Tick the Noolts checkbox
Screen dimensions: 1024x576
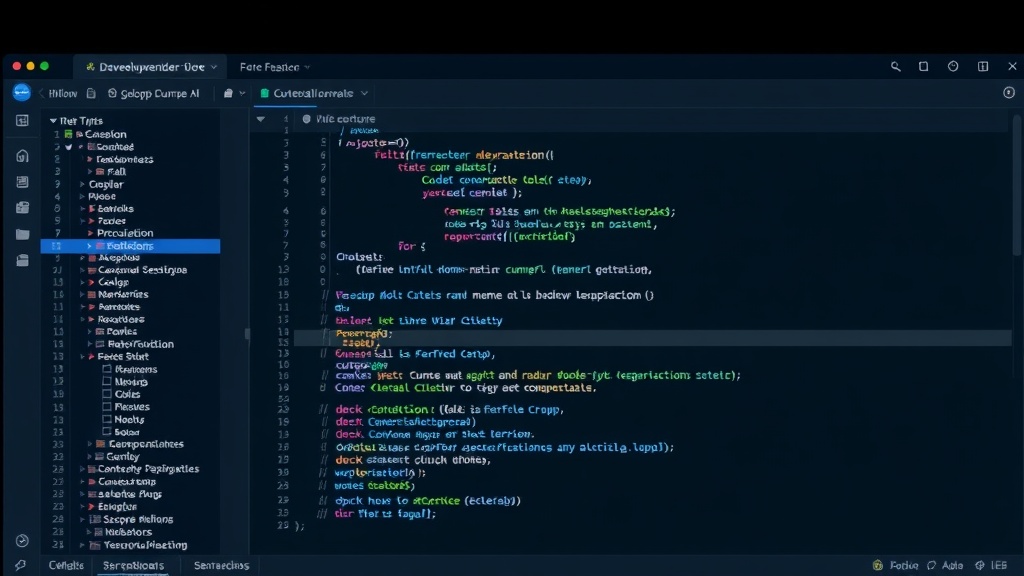(x=107, y=419)
